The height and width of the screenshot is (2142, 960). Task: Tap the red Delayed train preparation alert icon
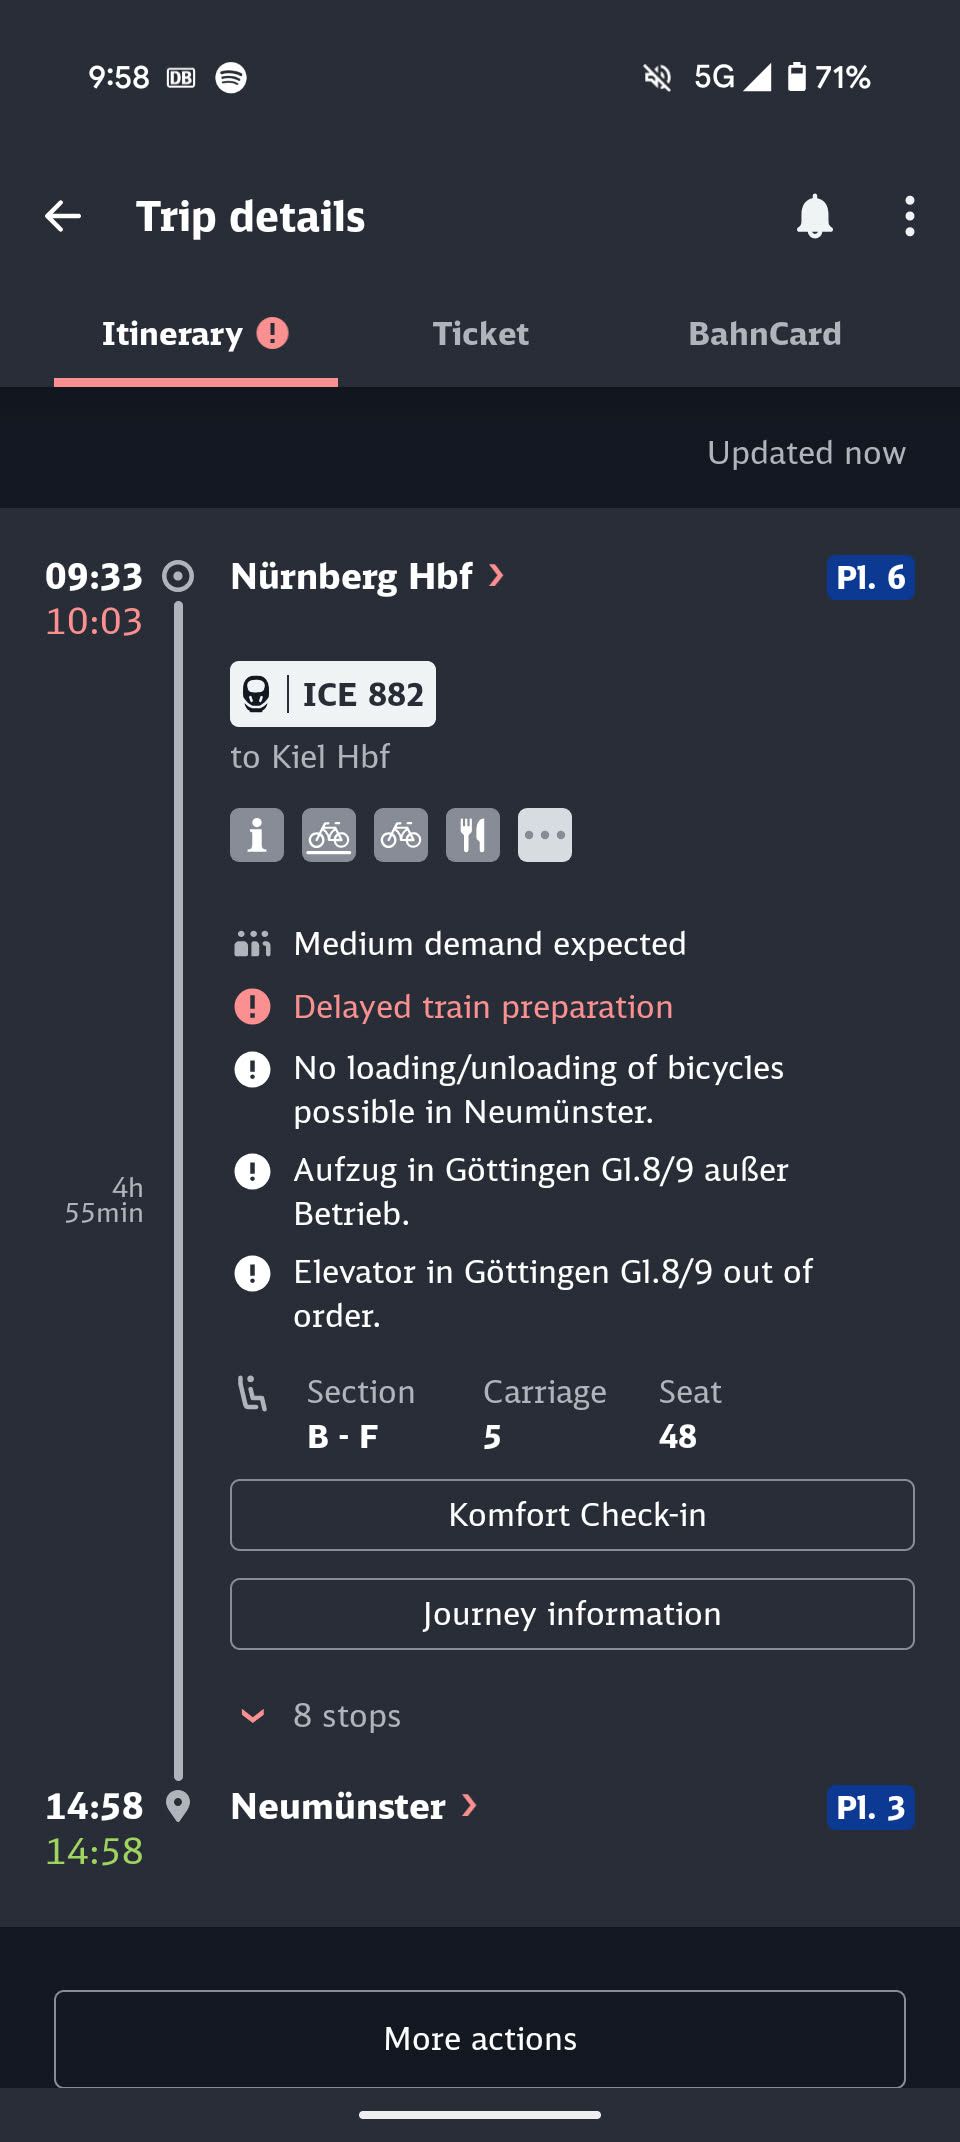point(252,1007)
